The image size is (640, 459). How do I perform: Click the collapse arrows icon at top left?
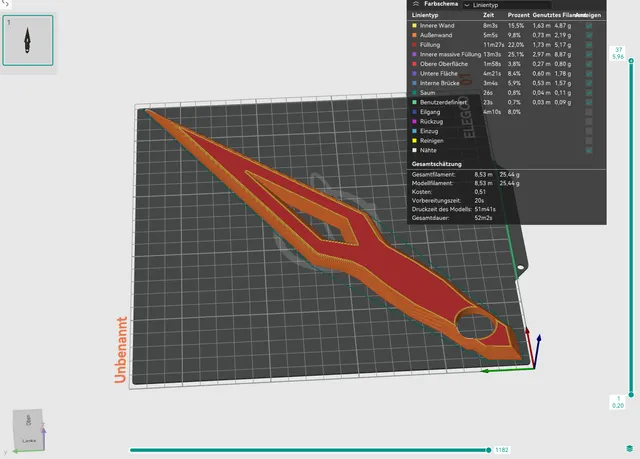coord(6,4)
